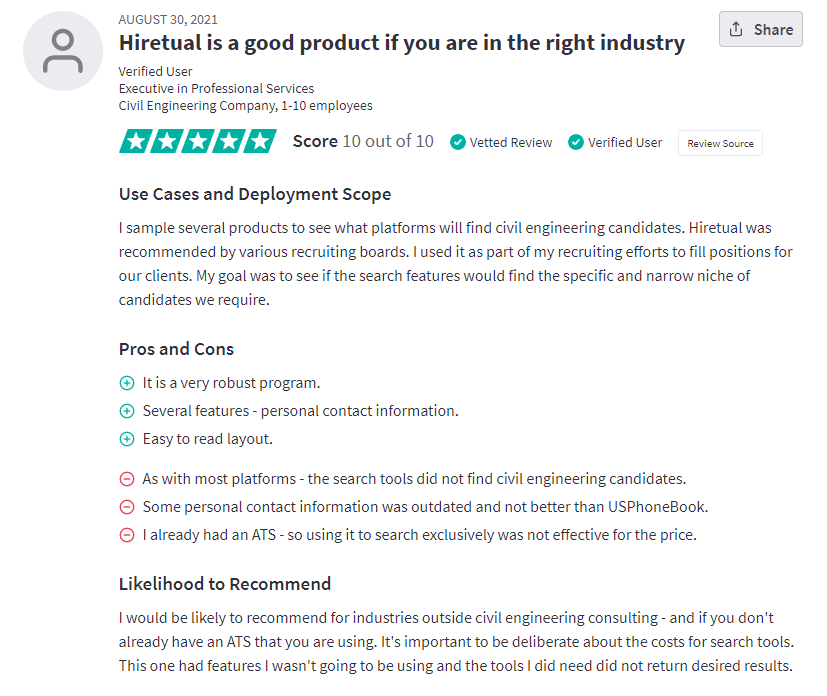Click the review title about Hiretual
This screenshot has height=696, width=827.
402,43
